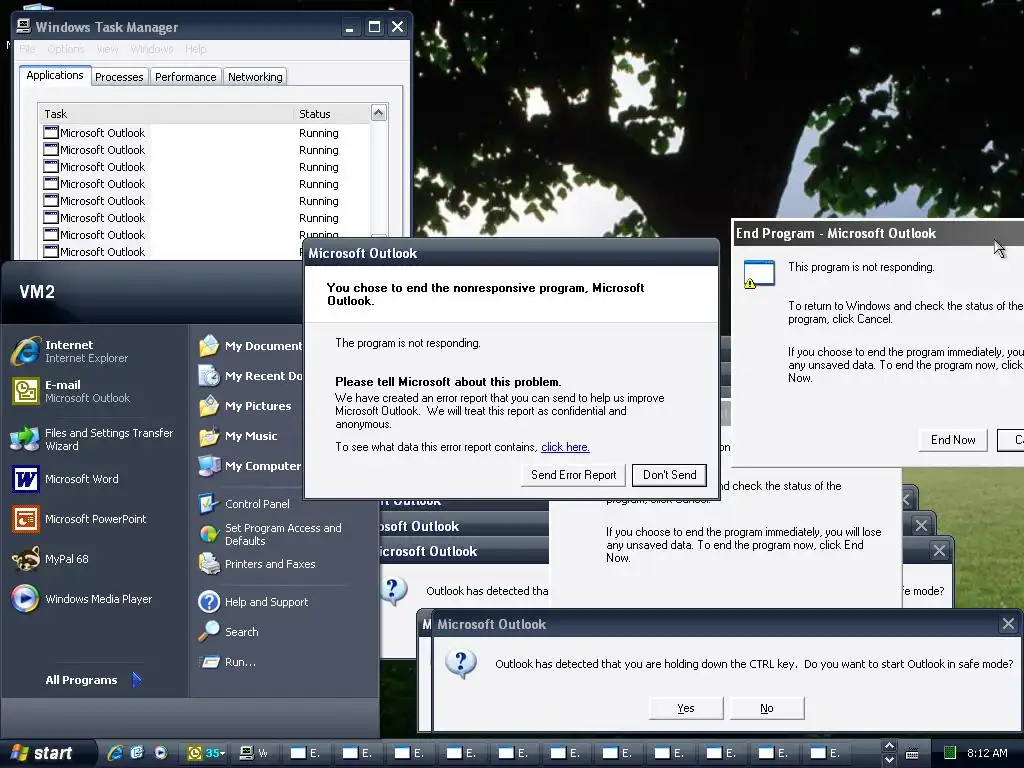Sort by Task column header
1024x768 pixels.
click(165, 114)
